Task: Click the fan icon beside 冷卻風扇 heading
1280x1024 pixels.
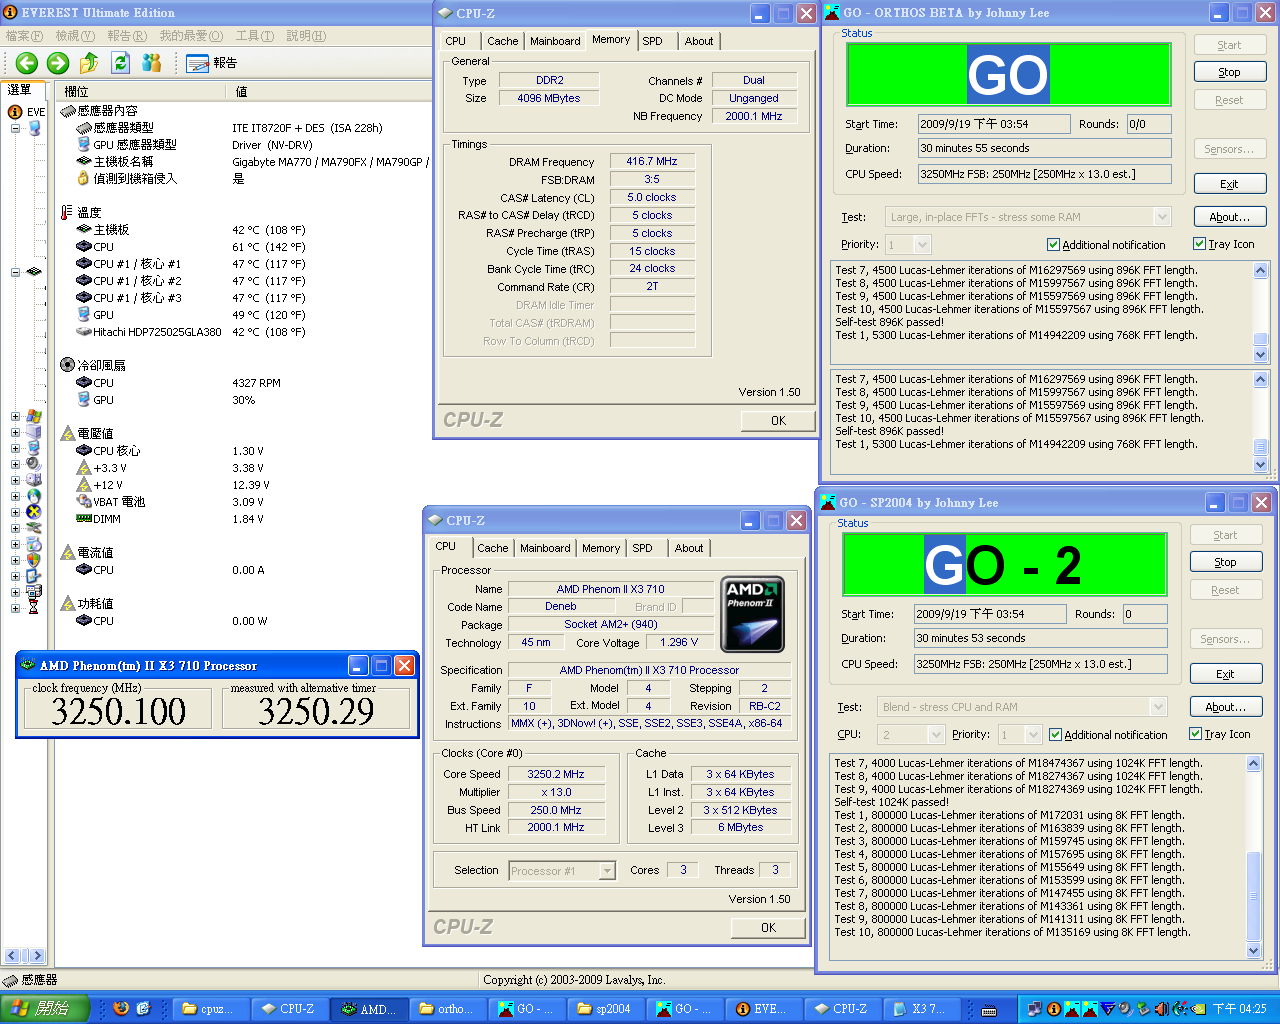Action: pyautogui.click(x=67, y=365)
